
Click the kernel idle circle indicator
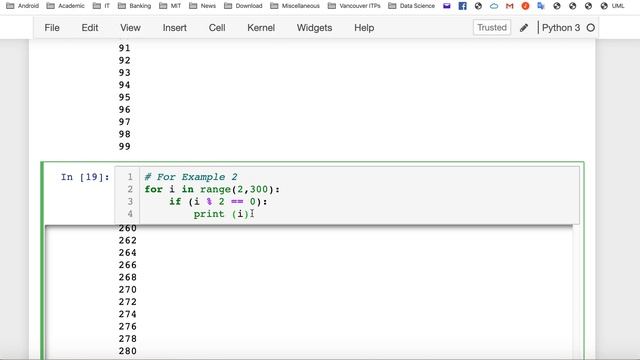coord(591,28)
